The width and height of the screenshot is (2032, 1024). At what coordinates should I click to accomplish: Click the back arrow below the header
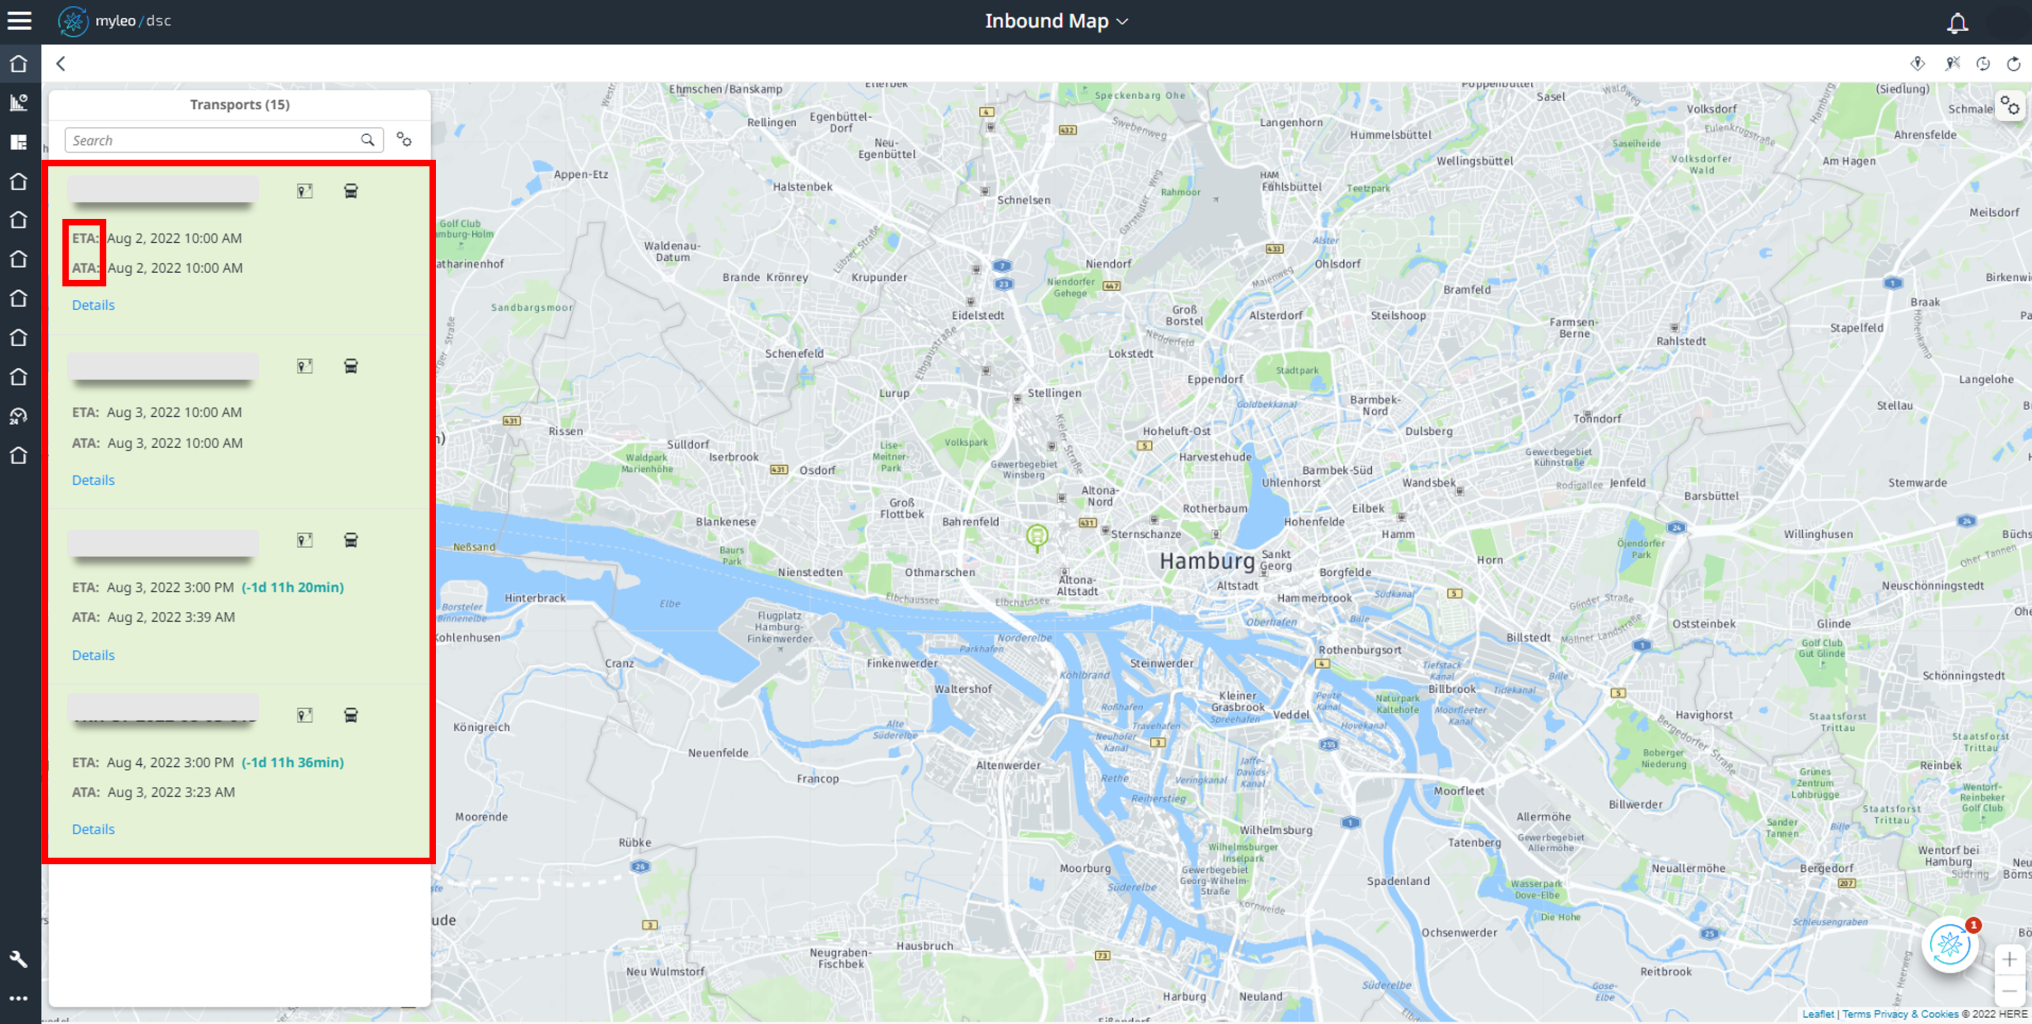(61, 64)
